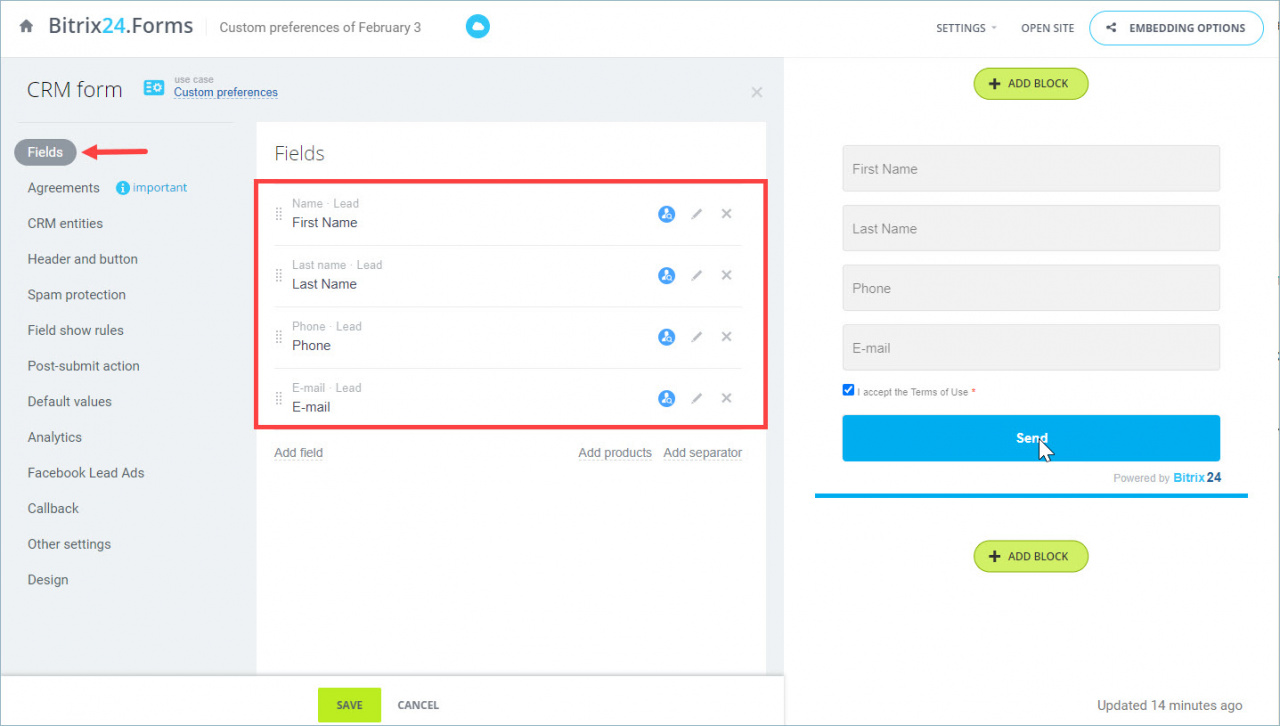The height and width of the screenshot is (726, 1280).
Task: Click the Bitrix24.Forms logo text
Action: pyautogui.click(x=121, y=26)
